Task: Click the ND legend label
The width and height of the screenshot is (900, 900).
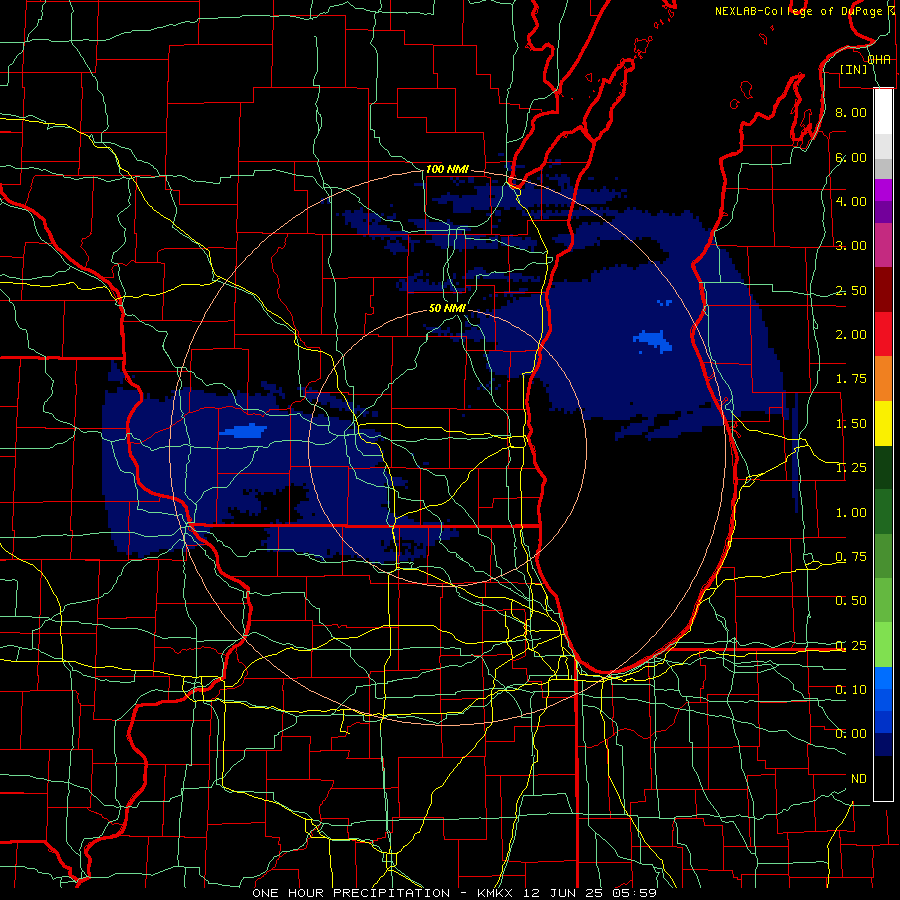Action: pyautogui.click(x=859, y=779)
